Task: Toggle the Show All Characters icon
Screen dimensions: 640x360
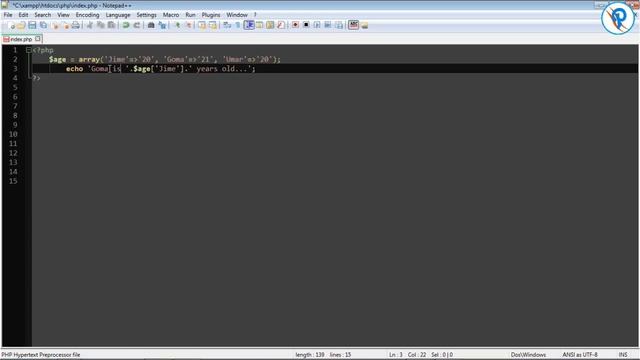Action: 237,25
